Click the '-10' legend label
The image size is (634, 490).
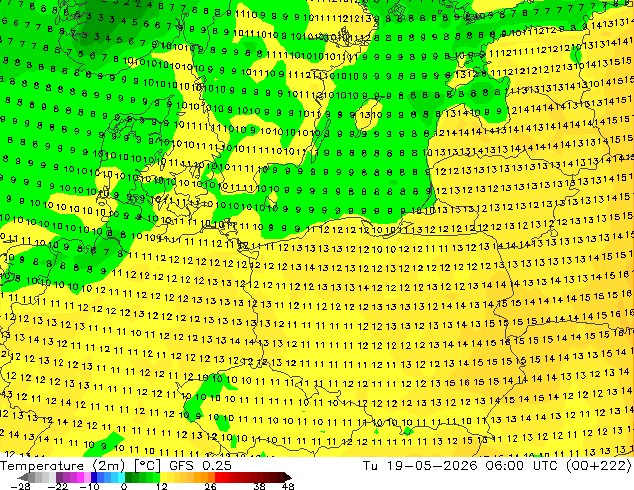[89, 486]
